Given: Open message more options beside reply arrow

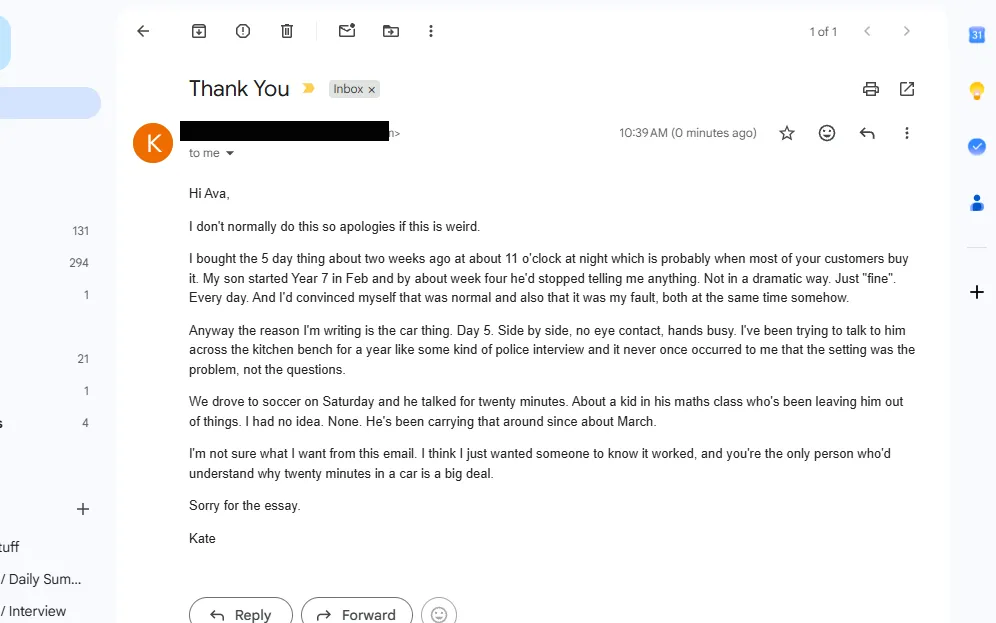Looking at the screenshot, I should [906, 133].
